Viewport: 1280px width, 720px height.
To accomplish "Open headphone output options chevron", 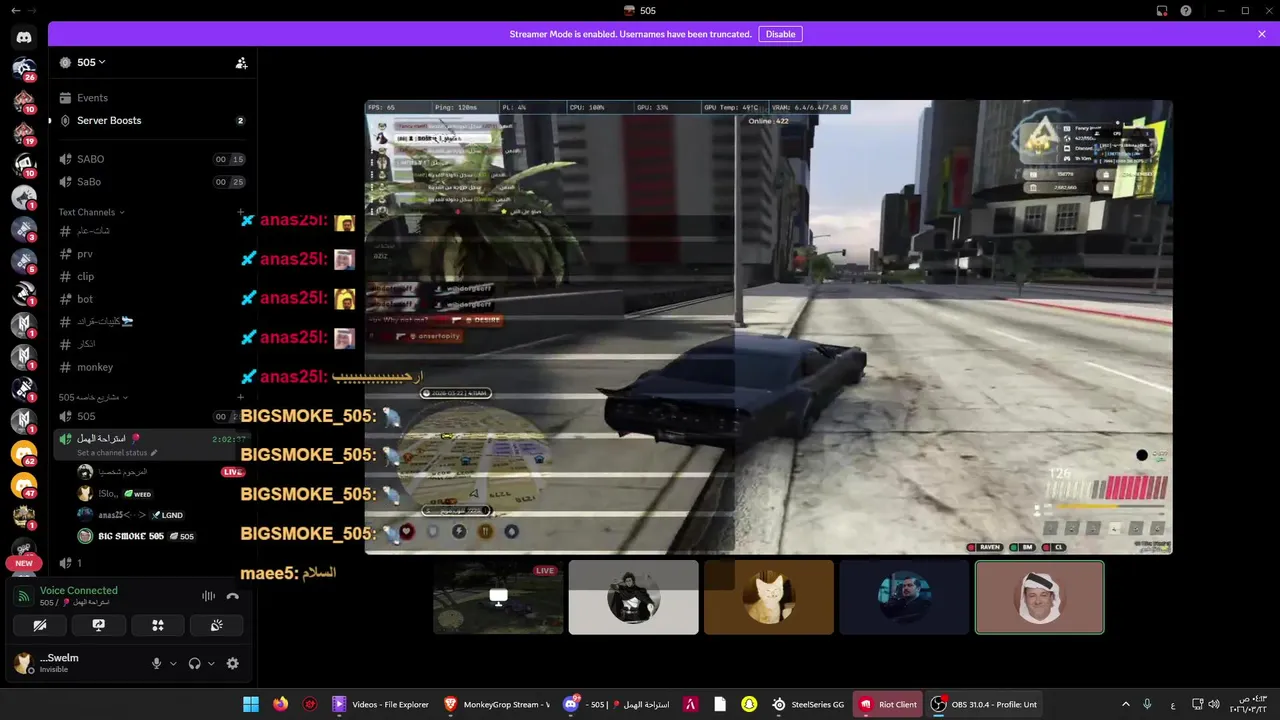I will (x=211, y=663).
